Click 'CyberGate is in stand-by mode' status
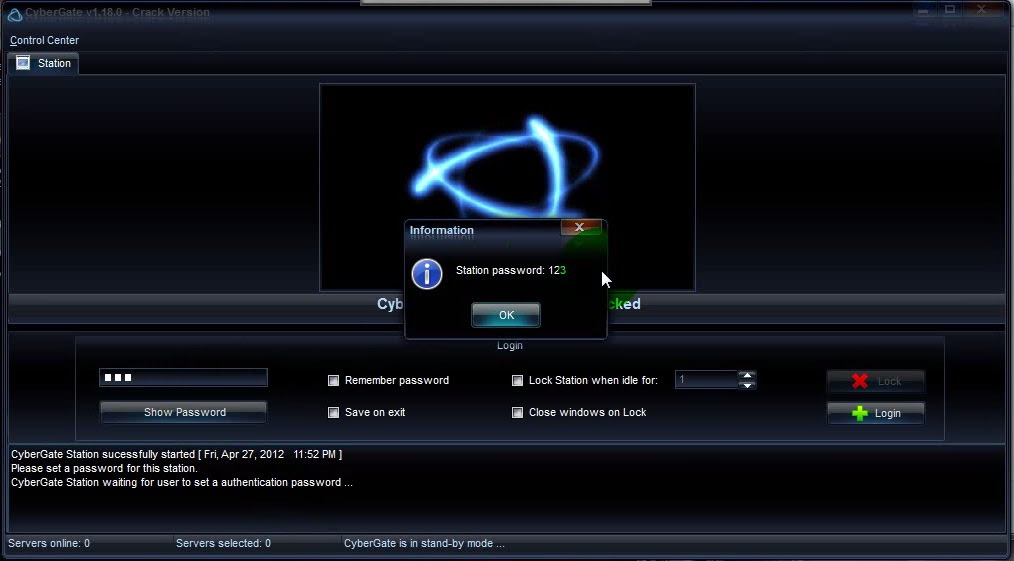Screen dimensions: 1014x561 (424, 544)
